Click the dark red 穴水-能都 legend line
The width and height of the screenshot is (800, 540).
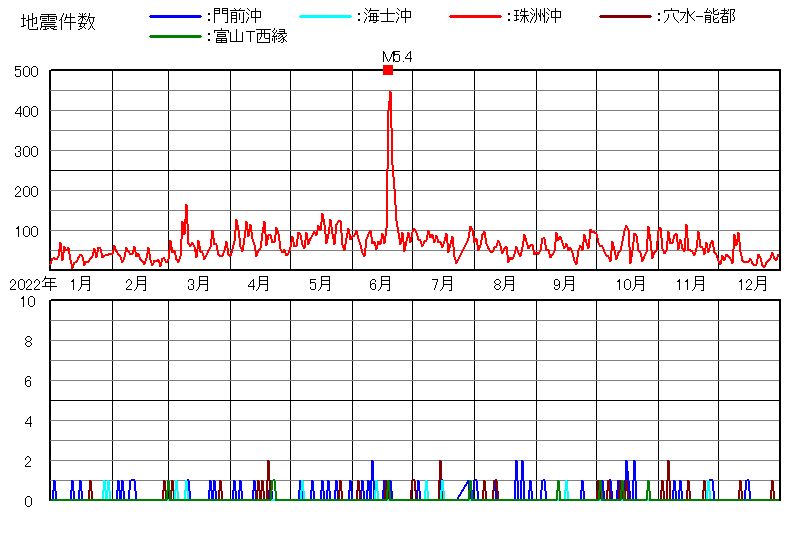pyautogui.click(x=626, y=17)
